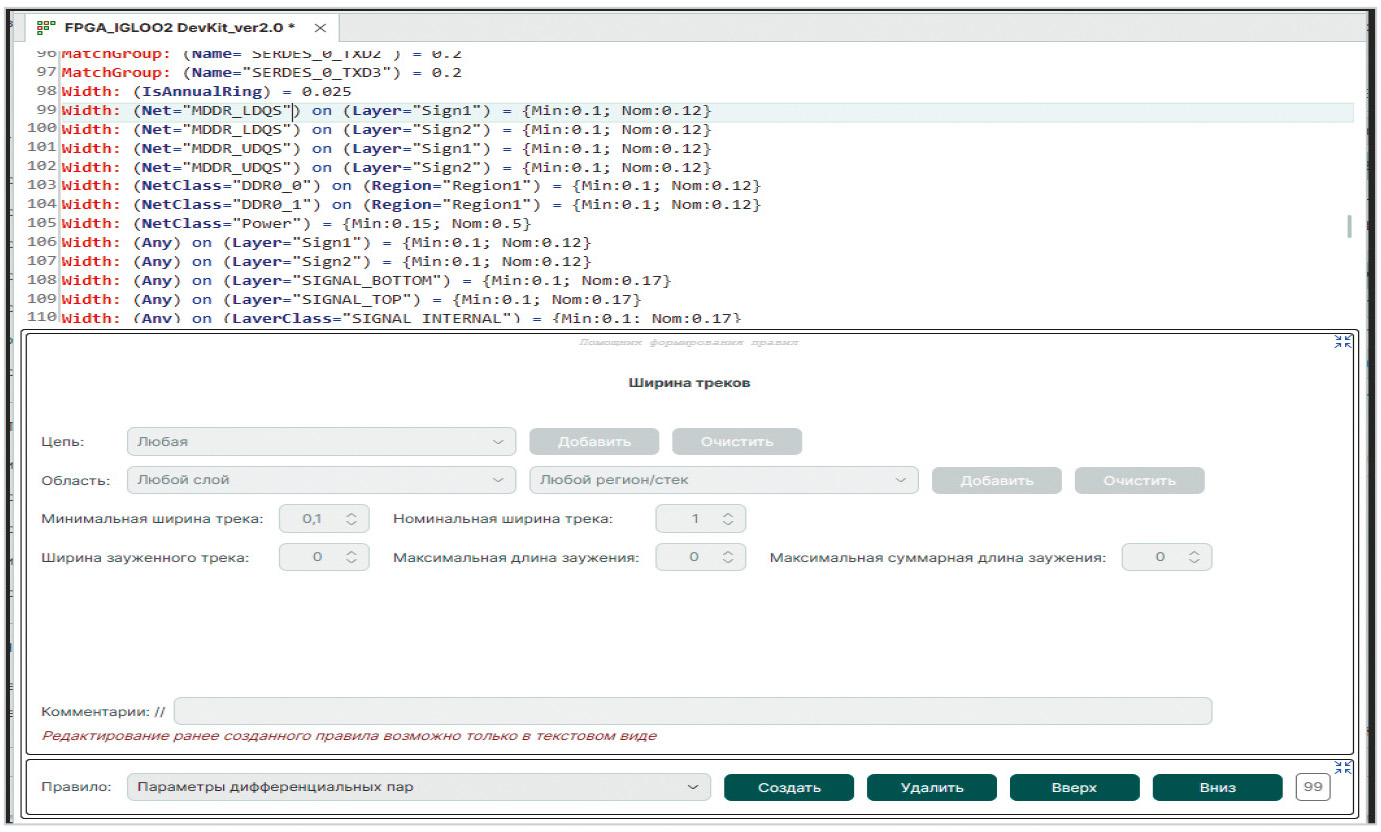Click line 100 MDDR_LDQS on Sign2 rule
Viewport: 1381px width, 832px height.
pos(386,129)
